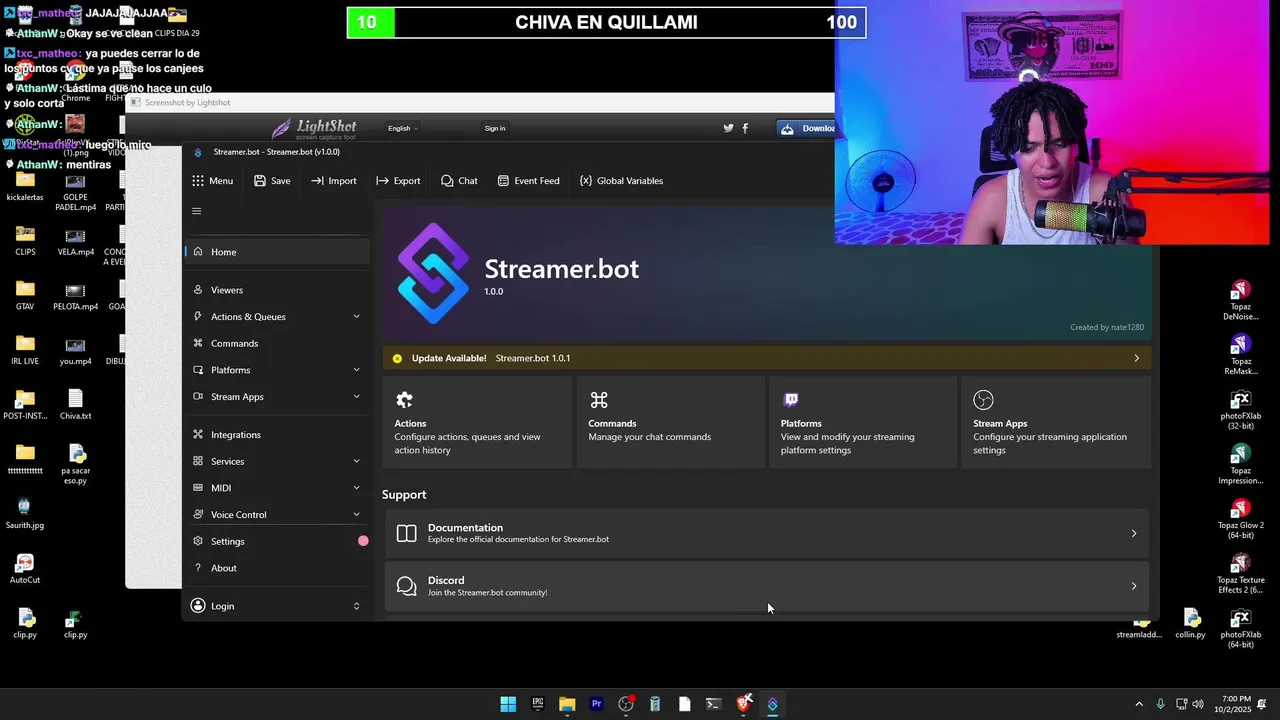Select the Topaz Glow 2 desktop shortcut
Screen dimensions: 1280x720
tap(1241, 519)
